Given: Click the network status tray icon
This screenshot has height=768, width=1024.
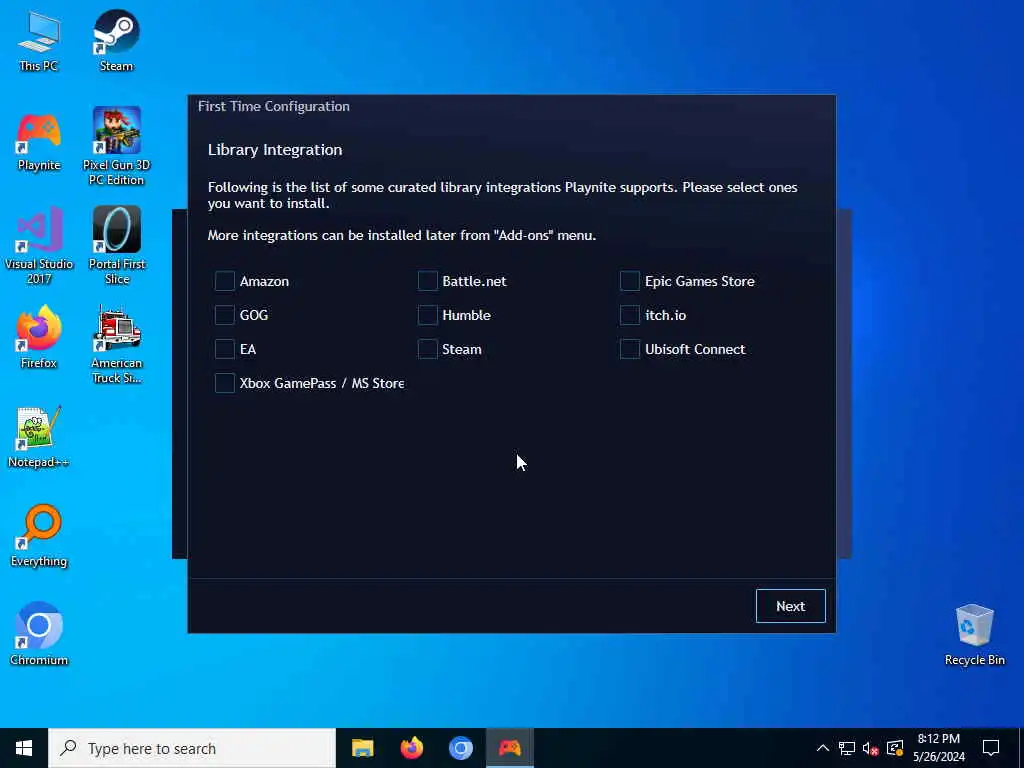Looking at the screenshot, I should pos(846,748).
